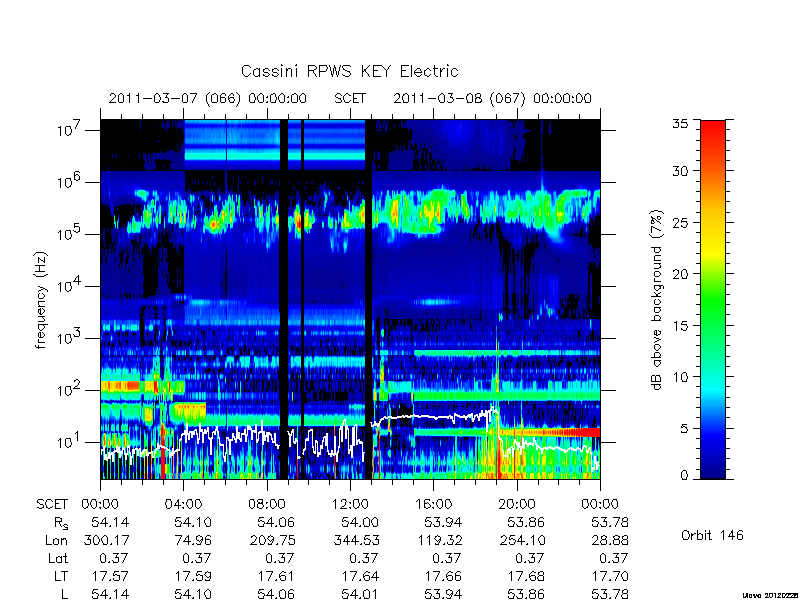Click the SCET label between the two dates
The height and width of the screenshot is (600, 800).
(350, 98)
